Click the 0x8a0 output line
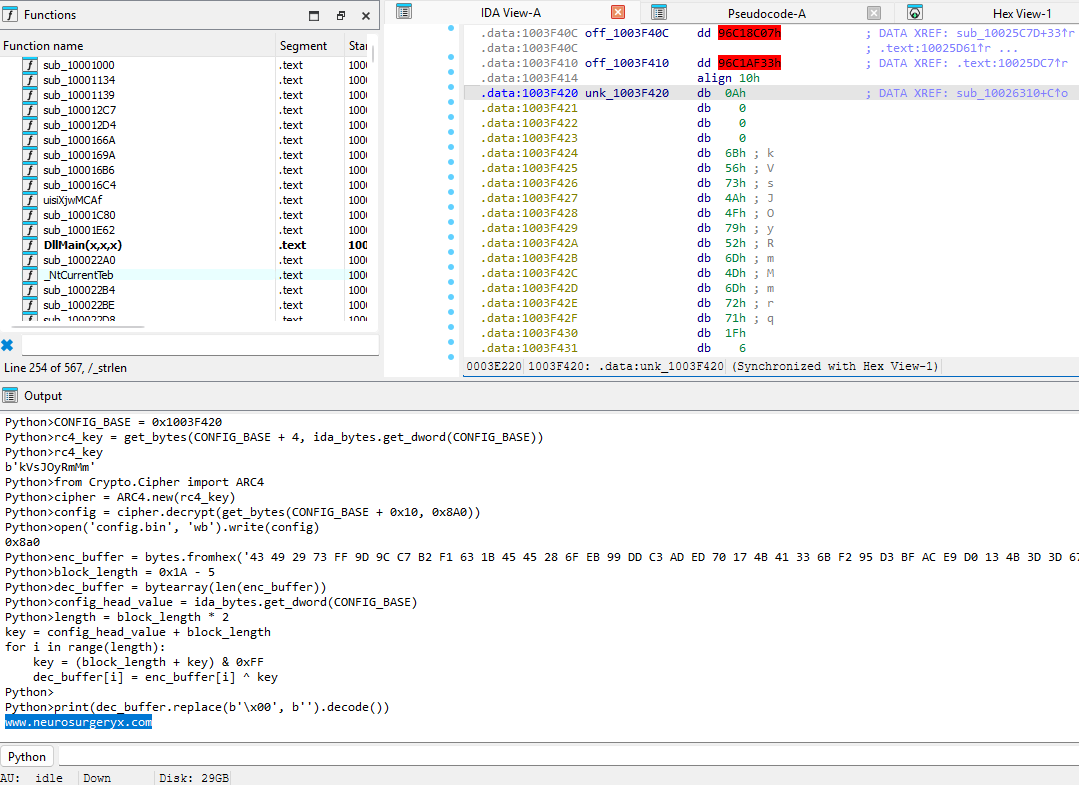The height and width of the screenshot is (785, 1079). pyautogui.click(x=22, y=542)
